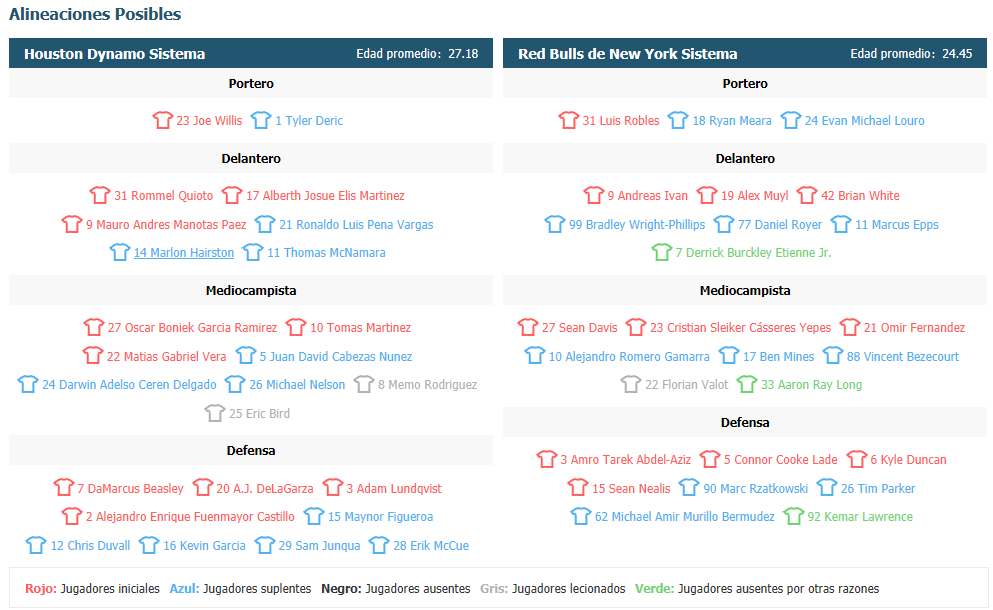Click the Houston Dynamo Sistema header
This screenshot has width=993, height=610.
115,54
